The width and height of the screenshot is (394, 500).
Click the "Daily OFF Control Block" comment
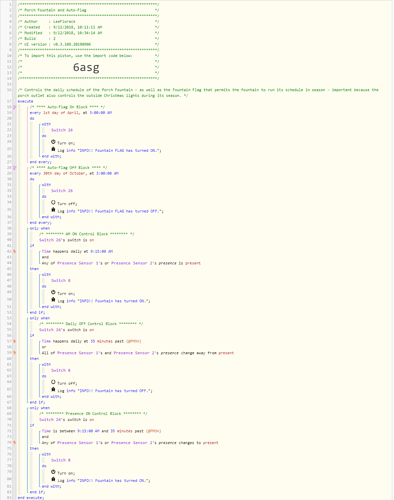tap(91, 324)
